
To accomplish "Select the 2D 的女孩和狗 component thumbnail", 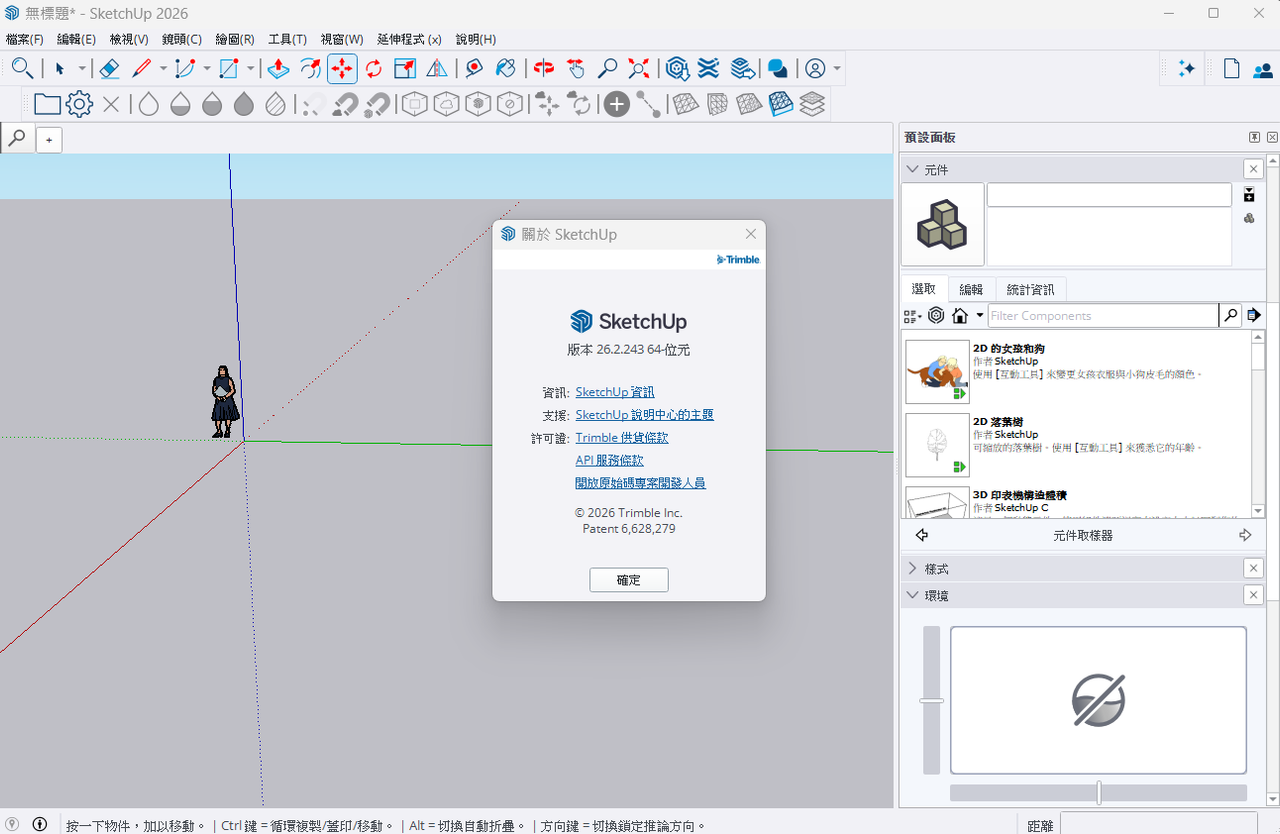I will point(938,372).
